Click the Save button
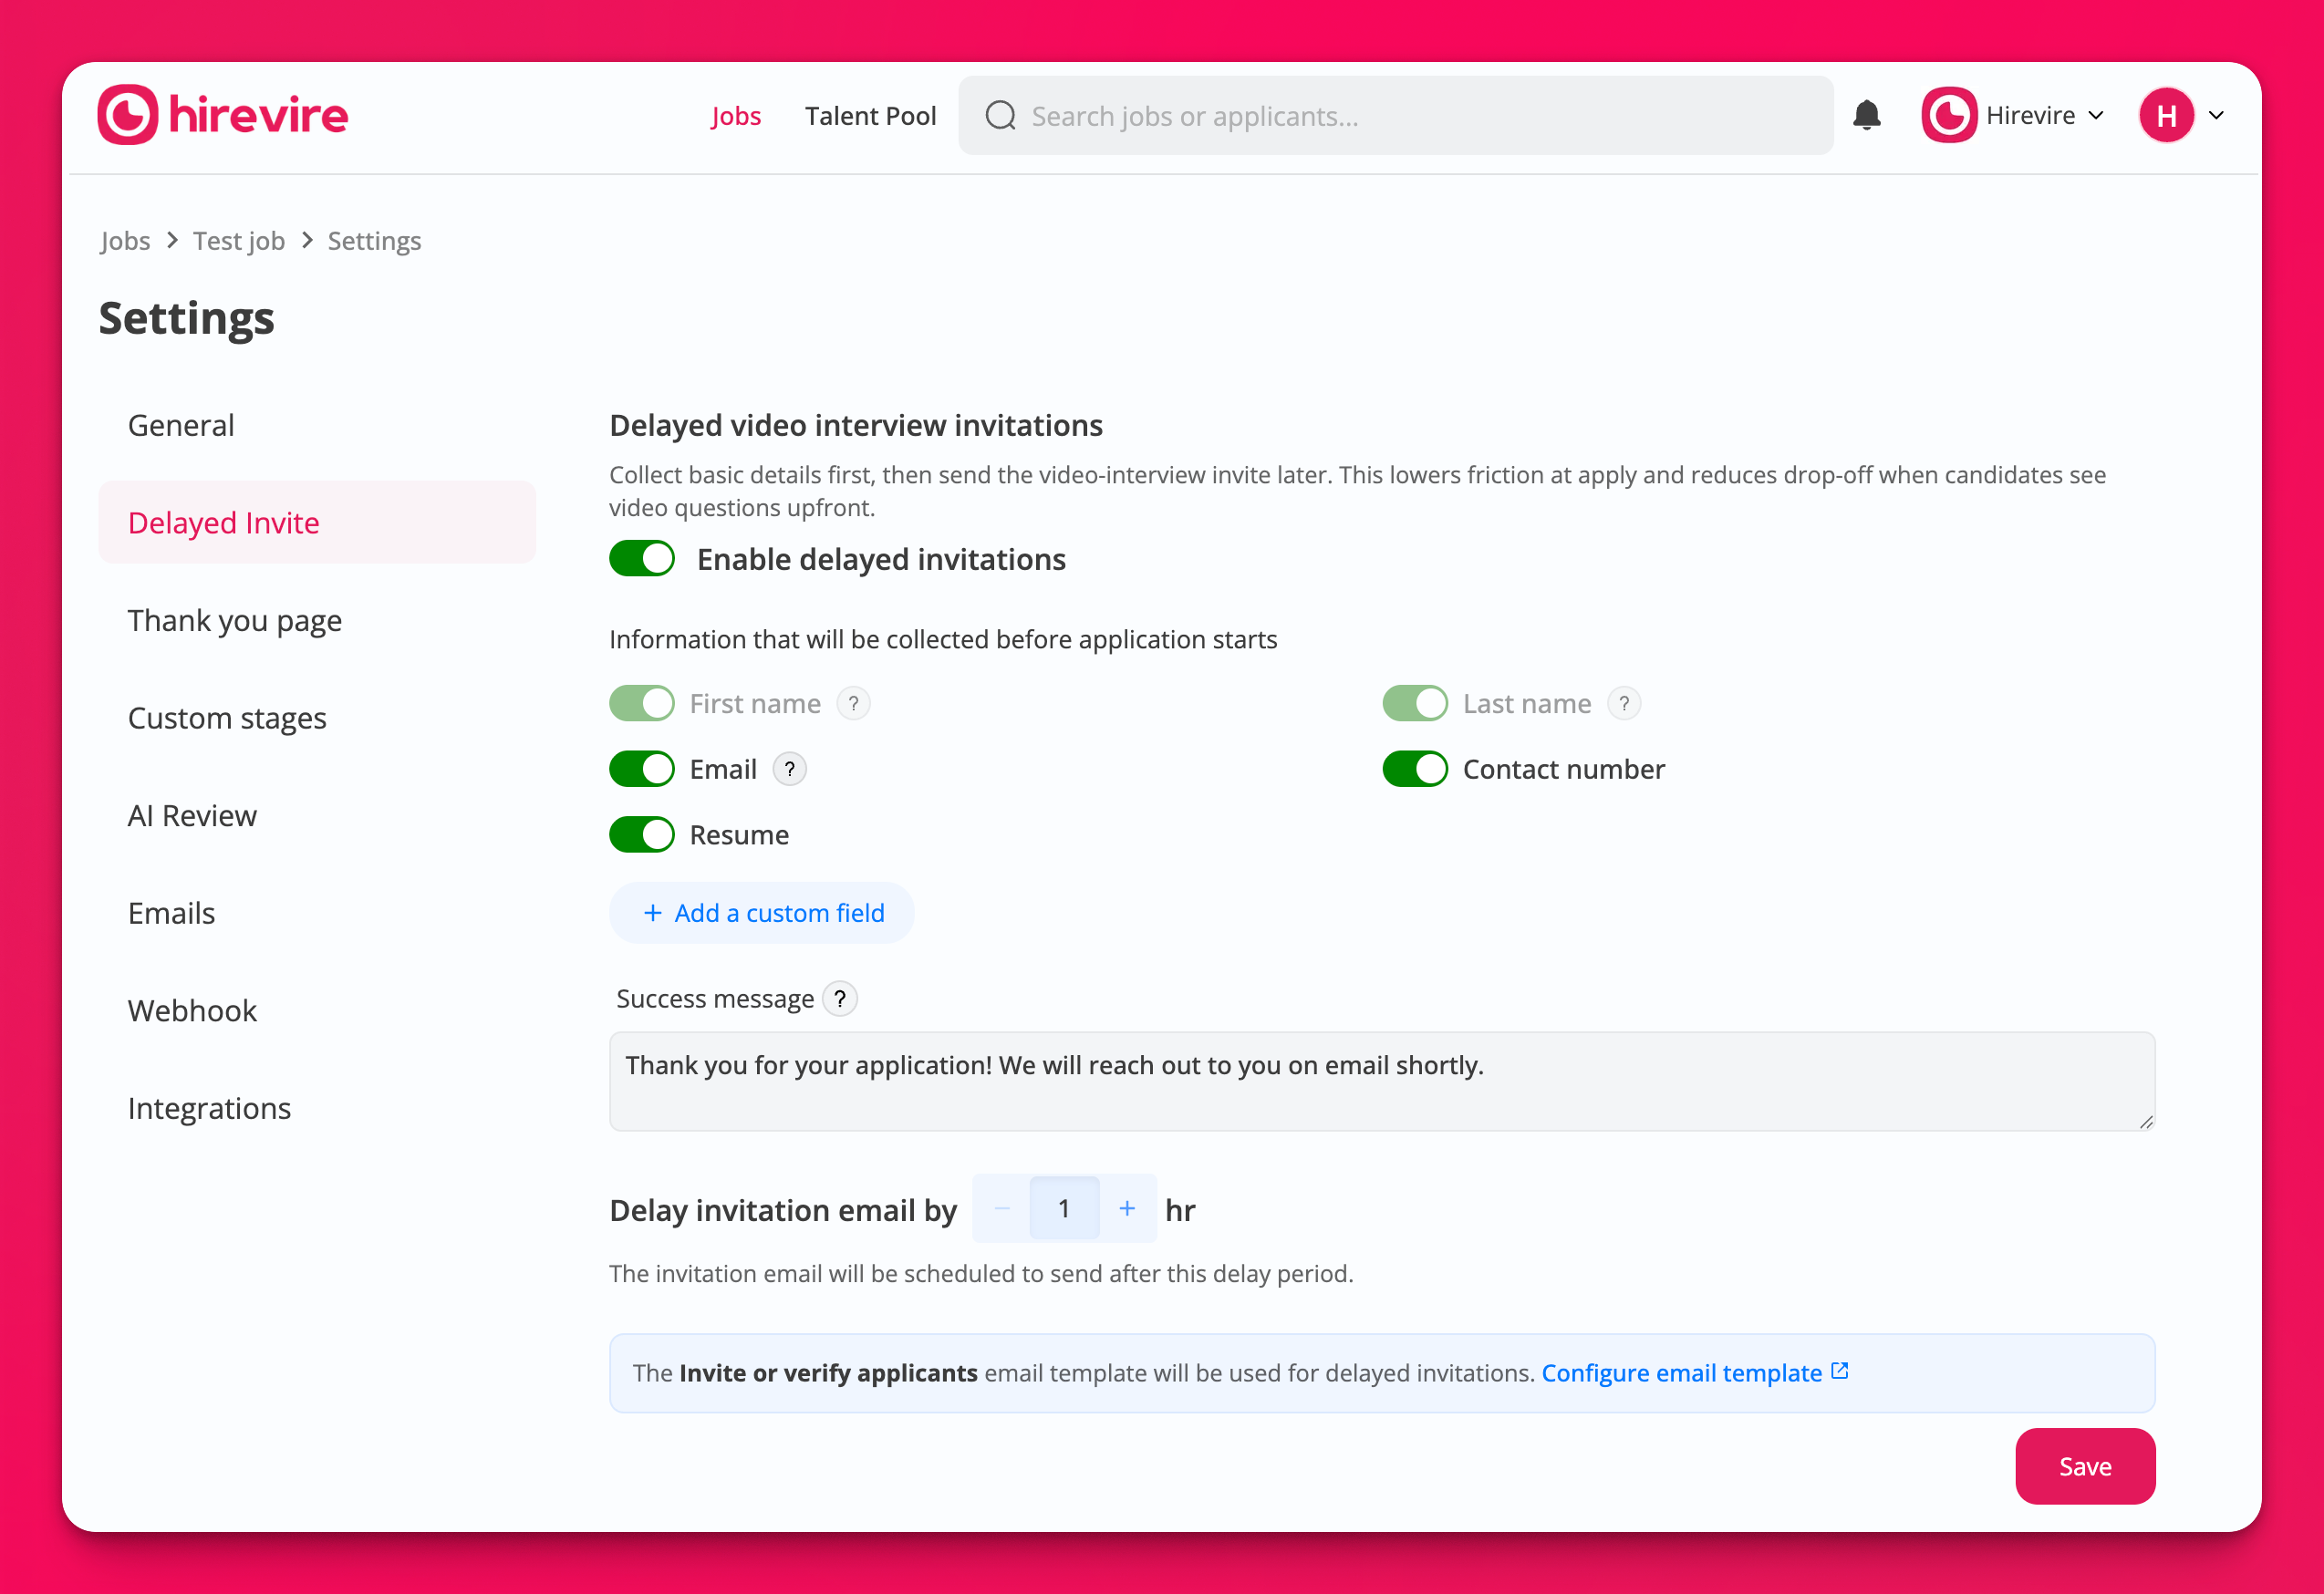 pos(2084,1466)
